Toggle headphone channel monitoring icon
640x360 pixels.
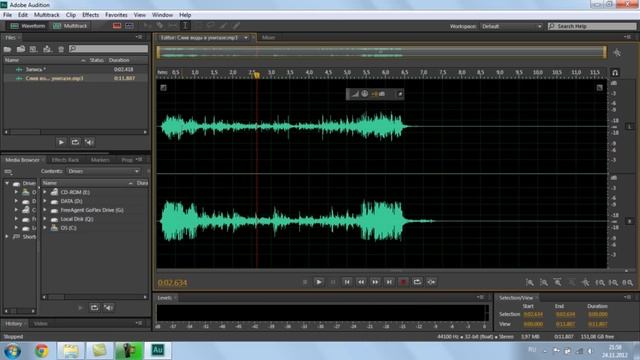point(615,73)
